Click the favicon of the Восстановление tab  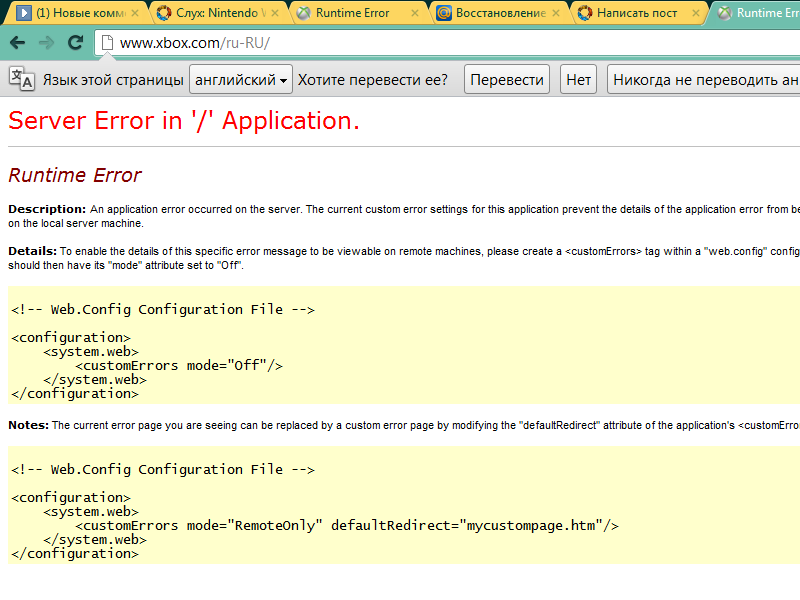coord(444,13)
